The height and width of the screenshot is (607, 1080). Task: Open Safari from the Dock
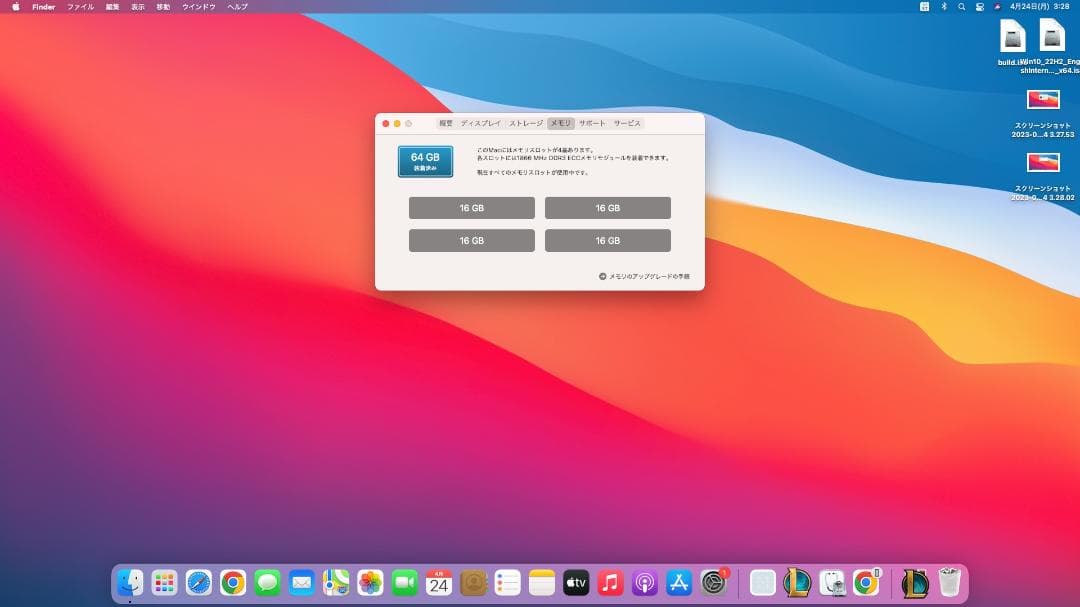click(198, 581)
